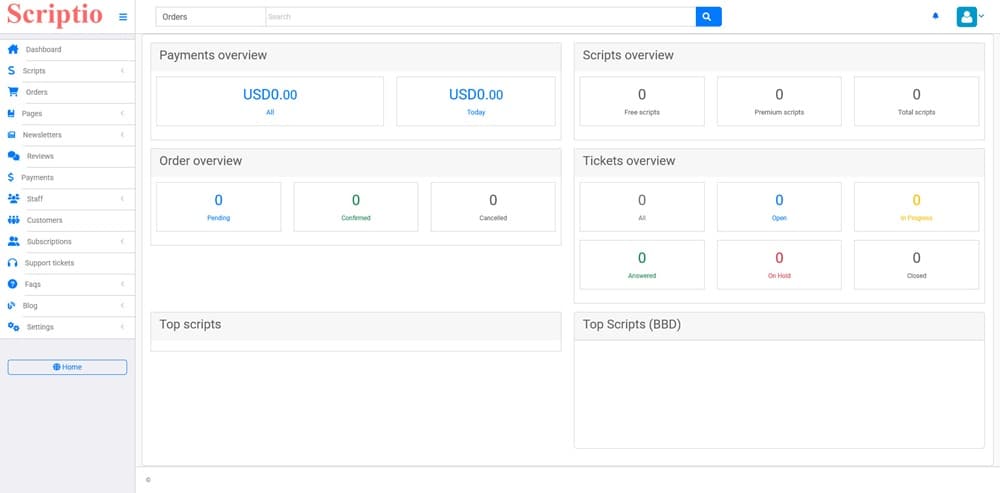Click the Payments dollar sign icon
This screenshot has height=493, width=1000.
tap(10, 177)
